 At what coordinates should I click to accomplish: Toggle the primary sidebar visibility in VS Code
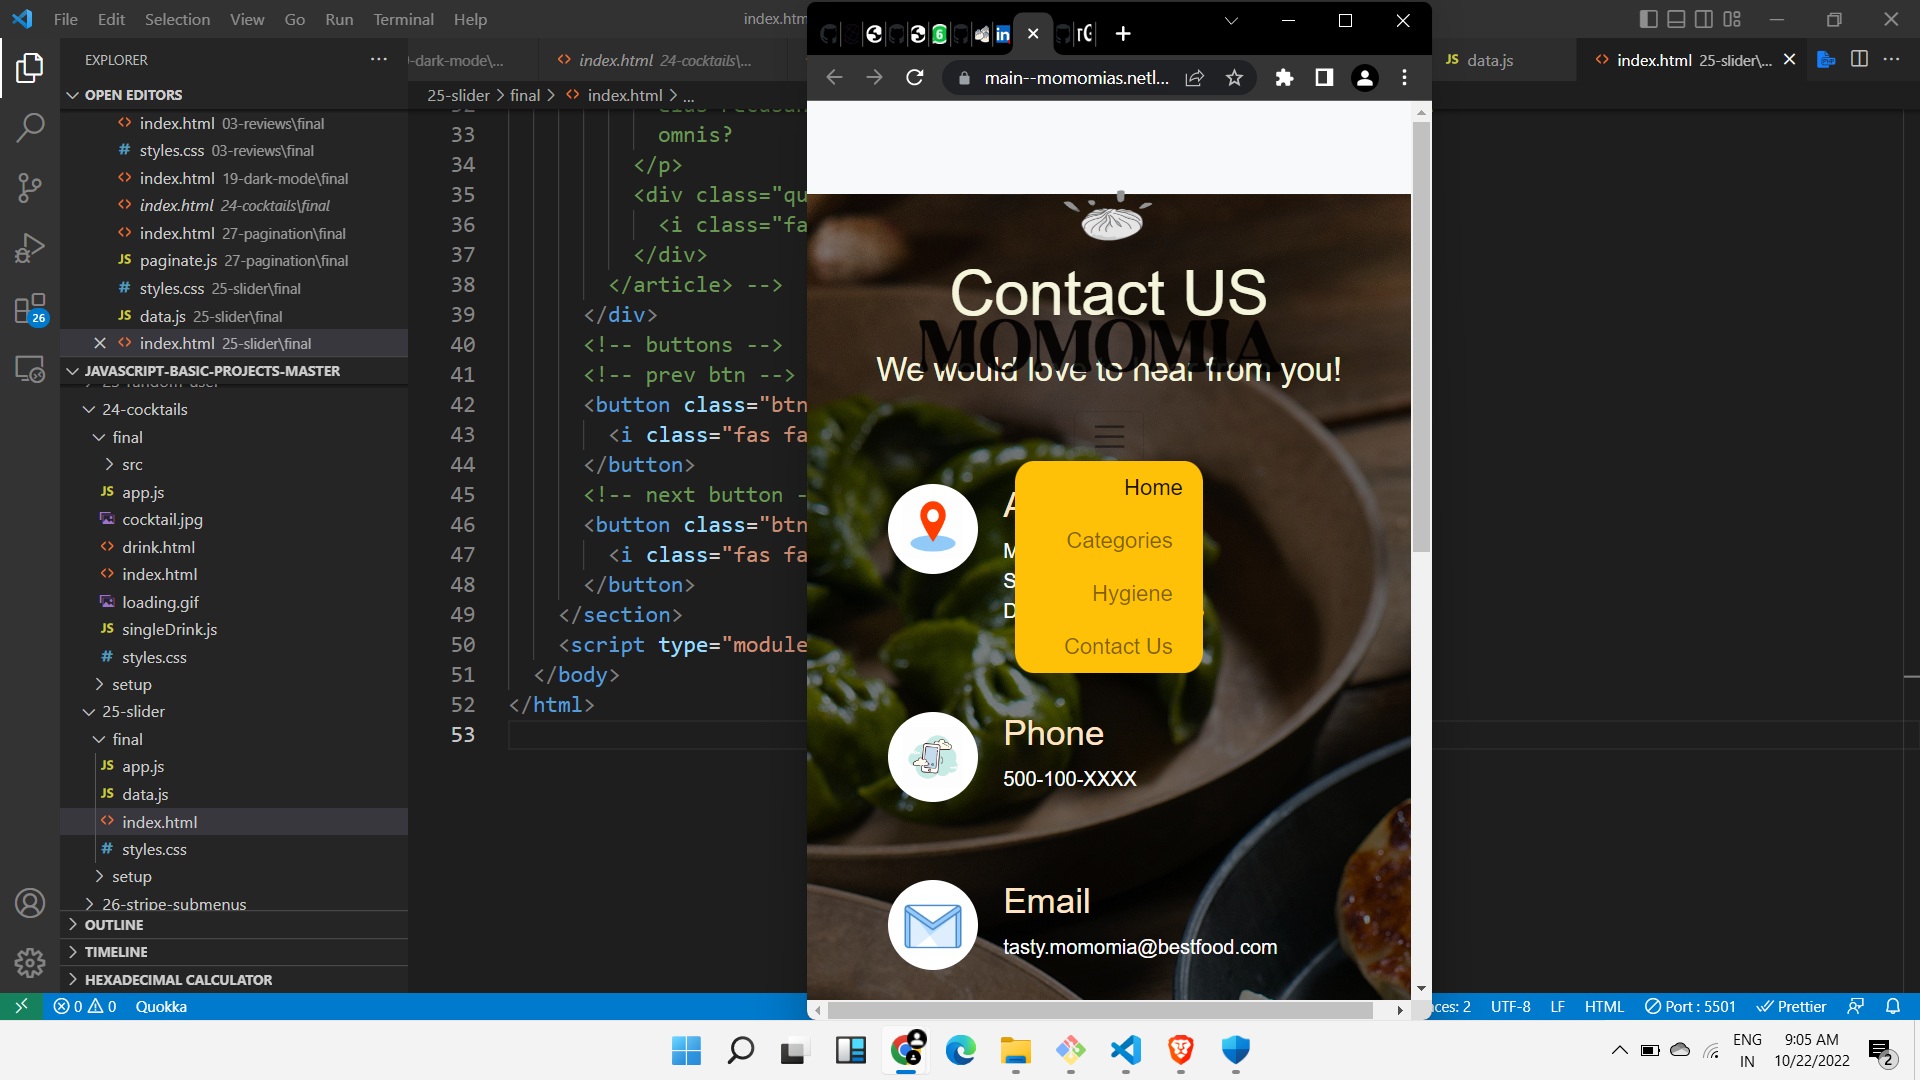click(1647, 18)
